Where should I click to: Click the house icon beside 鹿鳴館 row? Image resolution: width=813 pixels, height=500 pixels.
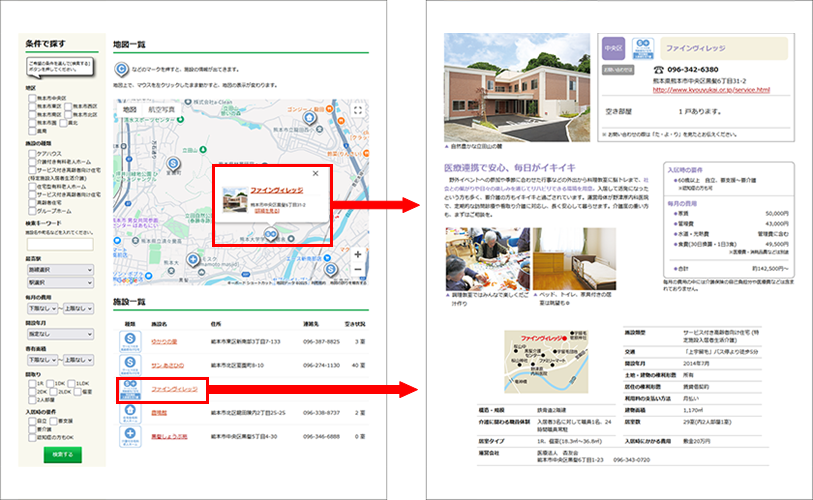point(130,411)
